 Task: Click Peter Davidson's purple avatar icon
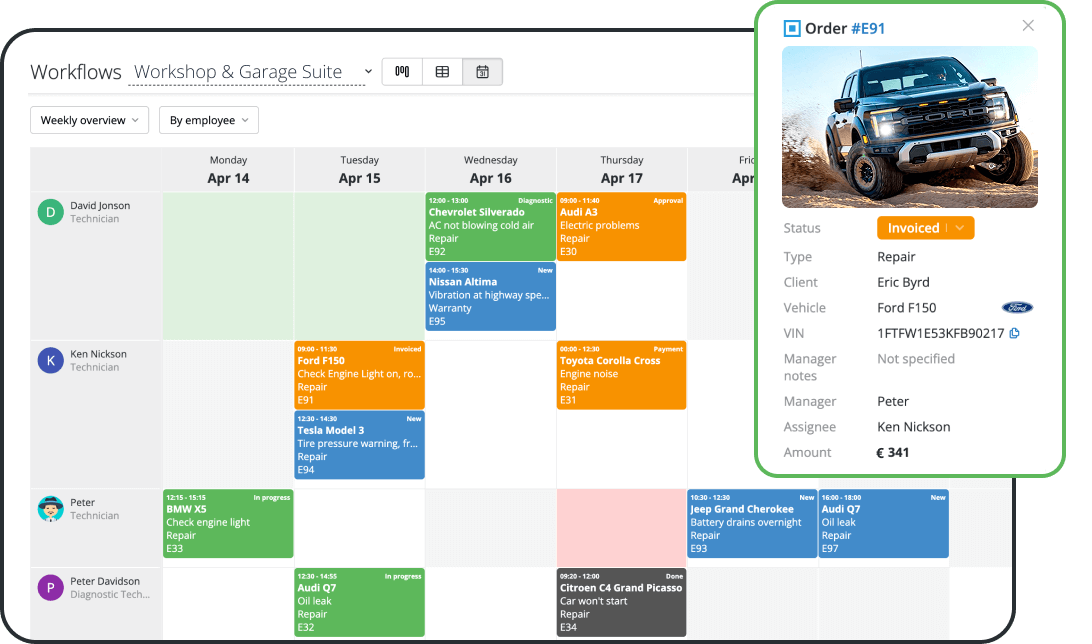[x=50, y=588]
